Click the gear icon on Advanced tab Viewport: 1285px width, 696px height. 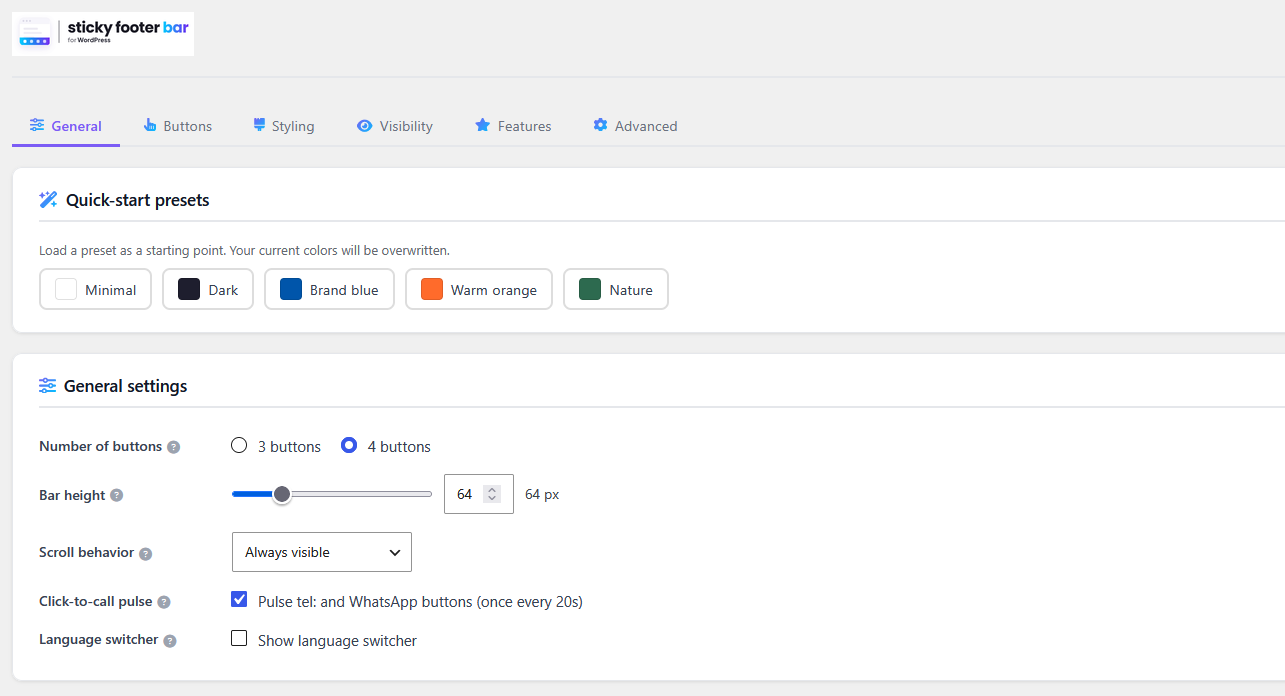pyautogui.click(x=600, y=125)
